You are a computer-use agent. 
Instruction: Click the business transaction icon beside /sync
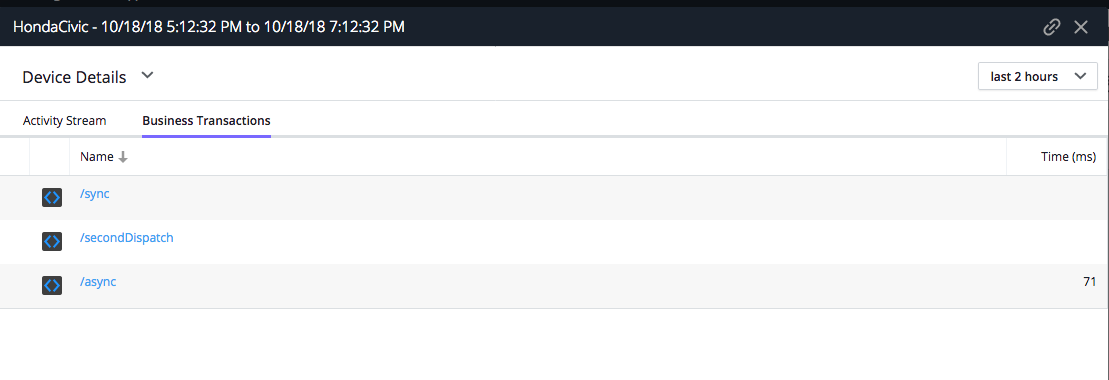[52, 197]
